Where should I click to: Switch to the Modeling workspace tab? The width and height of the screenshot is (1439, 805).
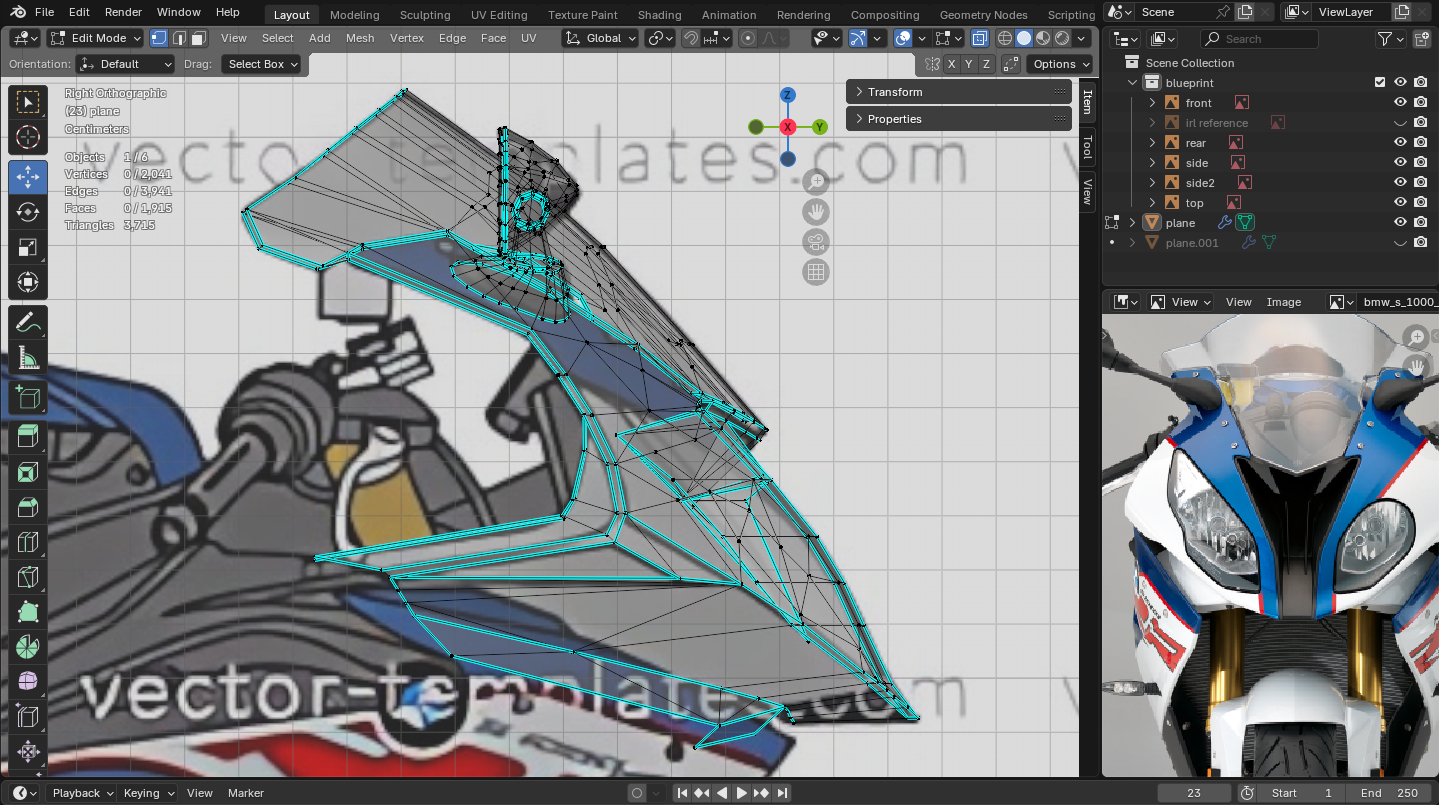354,15
